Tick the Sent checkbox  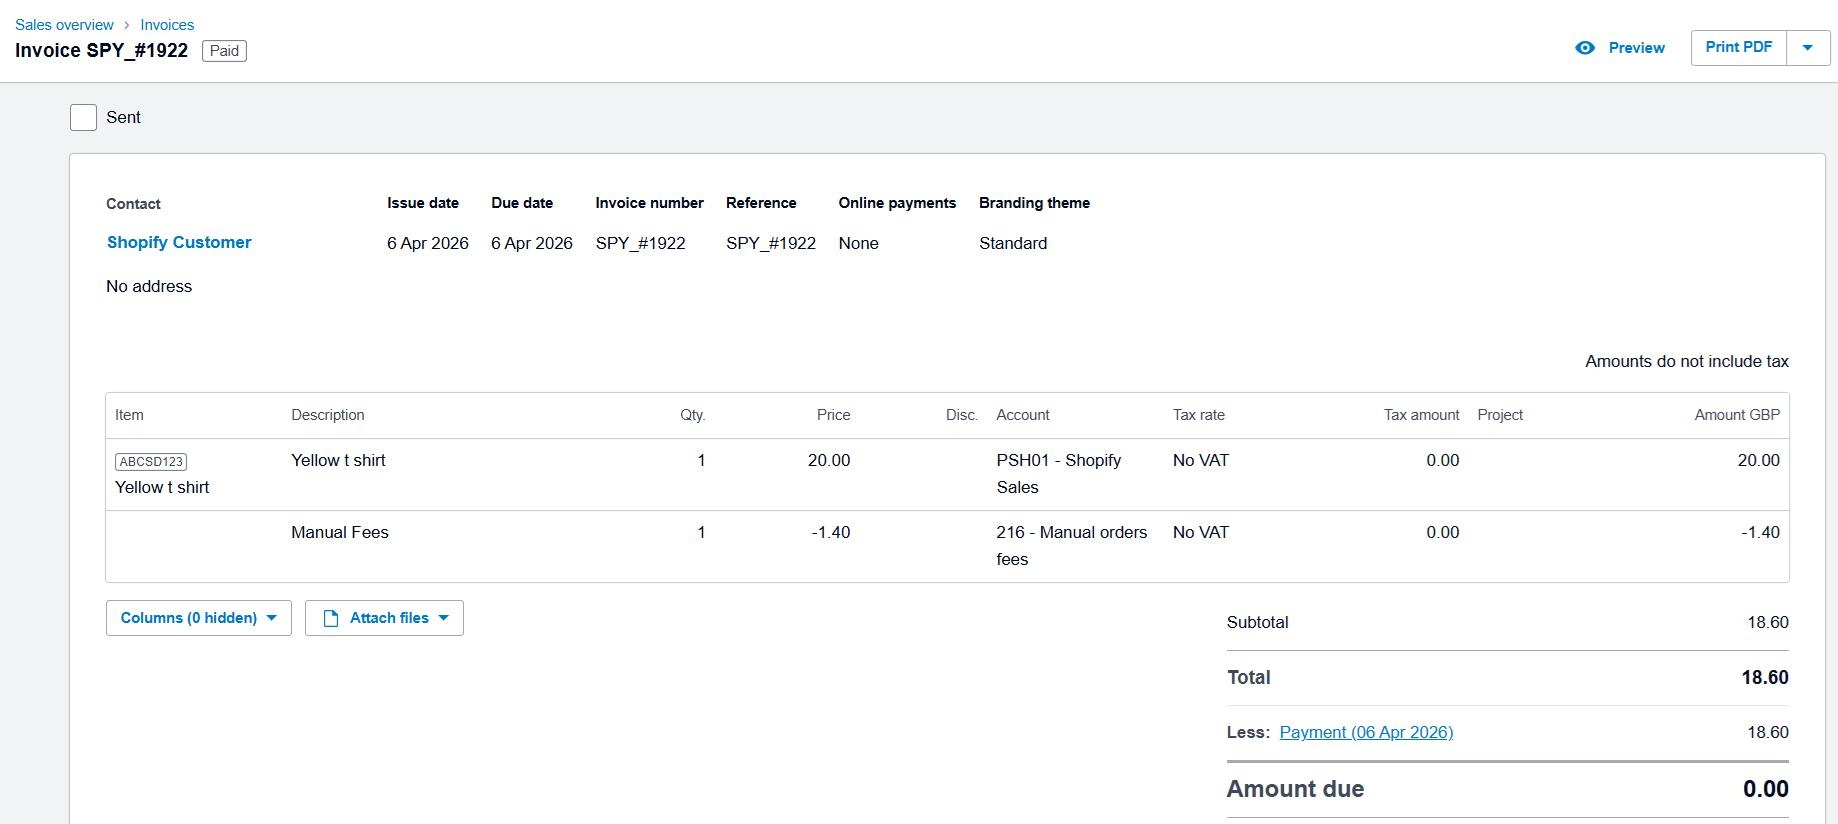84,118
